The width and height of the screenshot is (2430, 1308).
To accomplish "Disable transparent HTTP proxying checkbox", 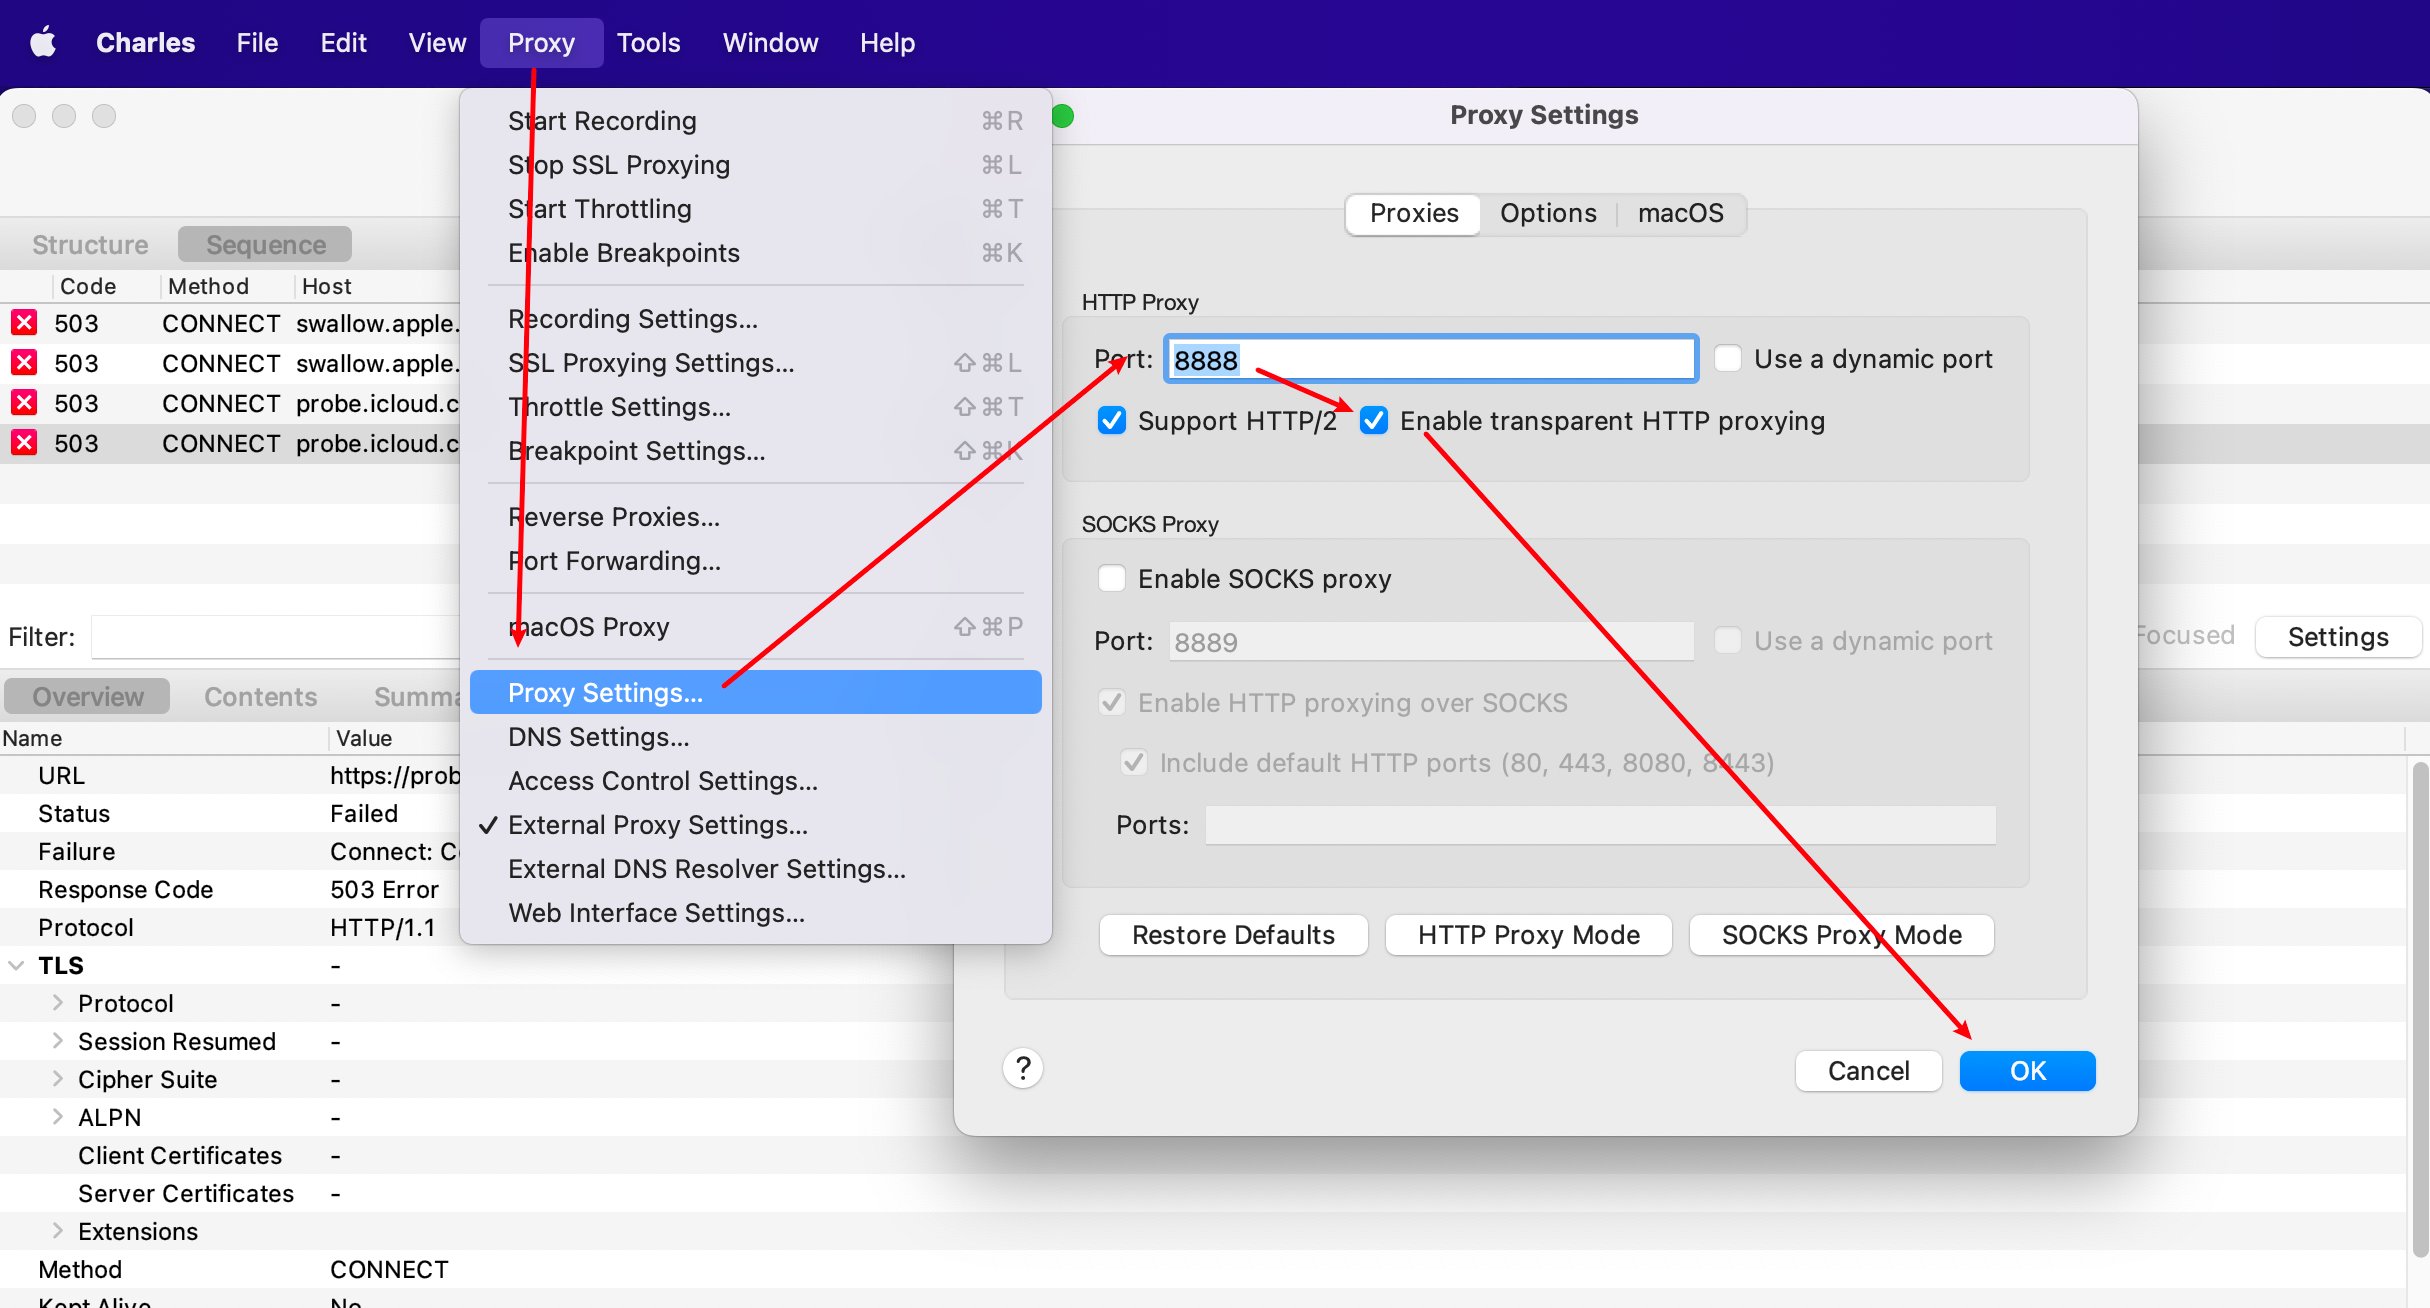I will [1374, 421].
